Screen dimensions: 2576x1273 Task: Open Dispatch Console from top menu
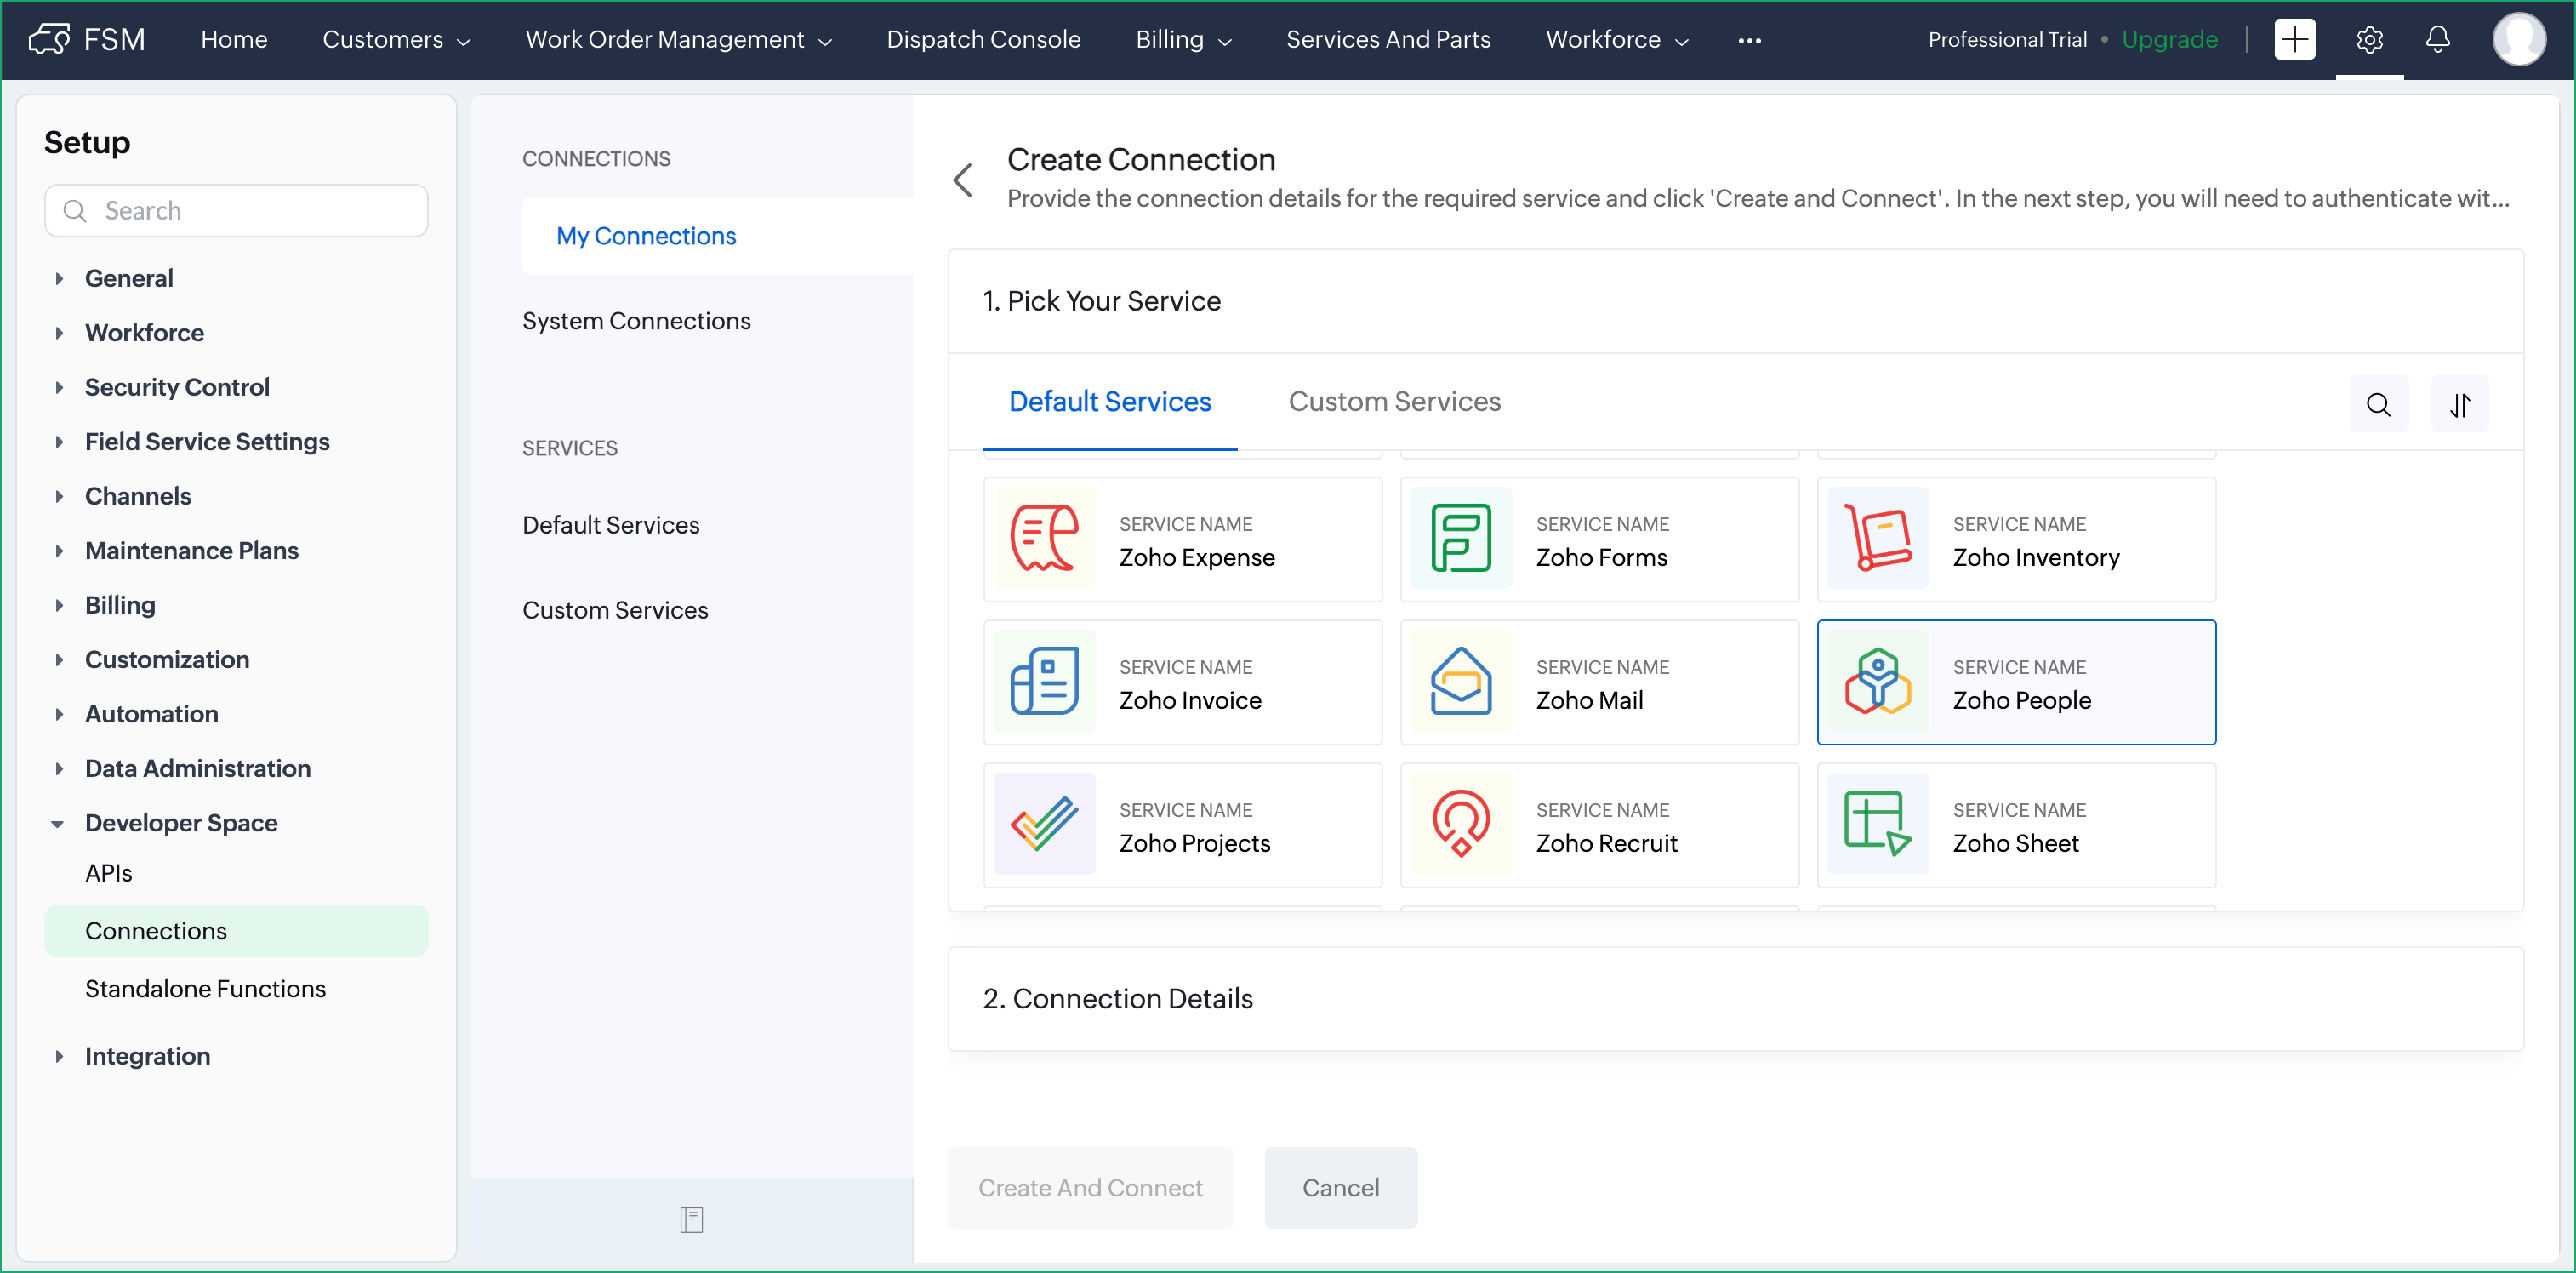tap(983, 39)
